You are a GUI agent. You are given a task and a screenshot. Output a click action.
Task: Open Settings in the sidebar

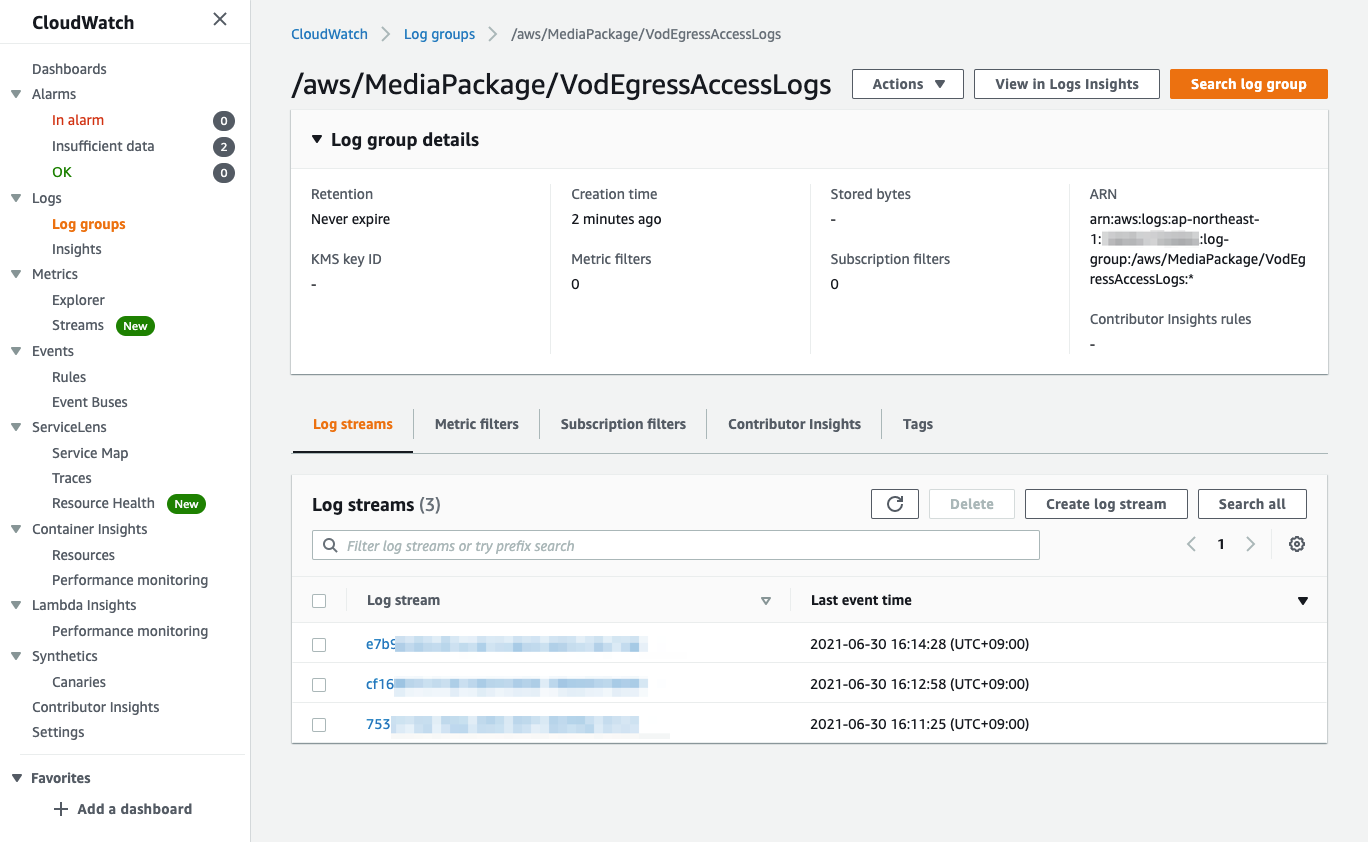[x=58, y=732]
